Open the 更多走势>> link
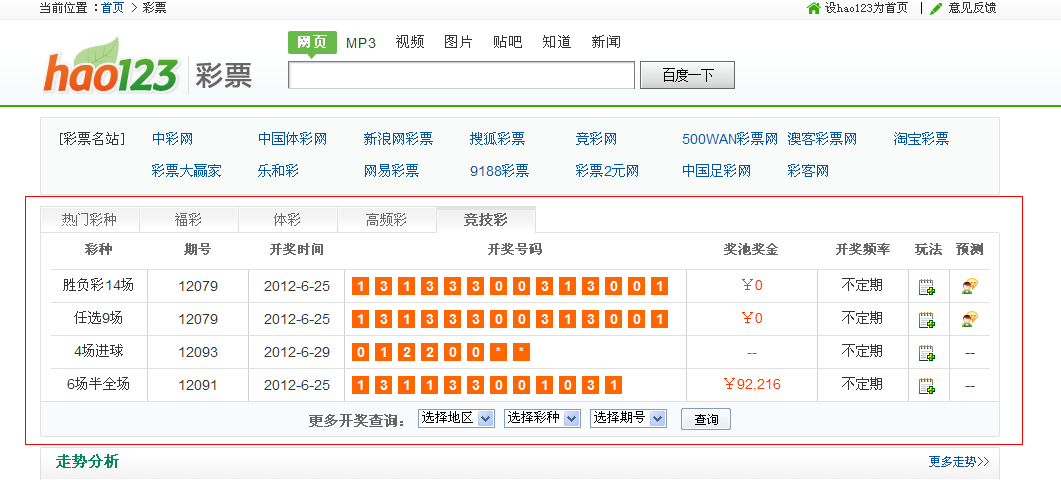Viewport: 1061px width, 480px height. pyautogui.click(x=959, y=462)
